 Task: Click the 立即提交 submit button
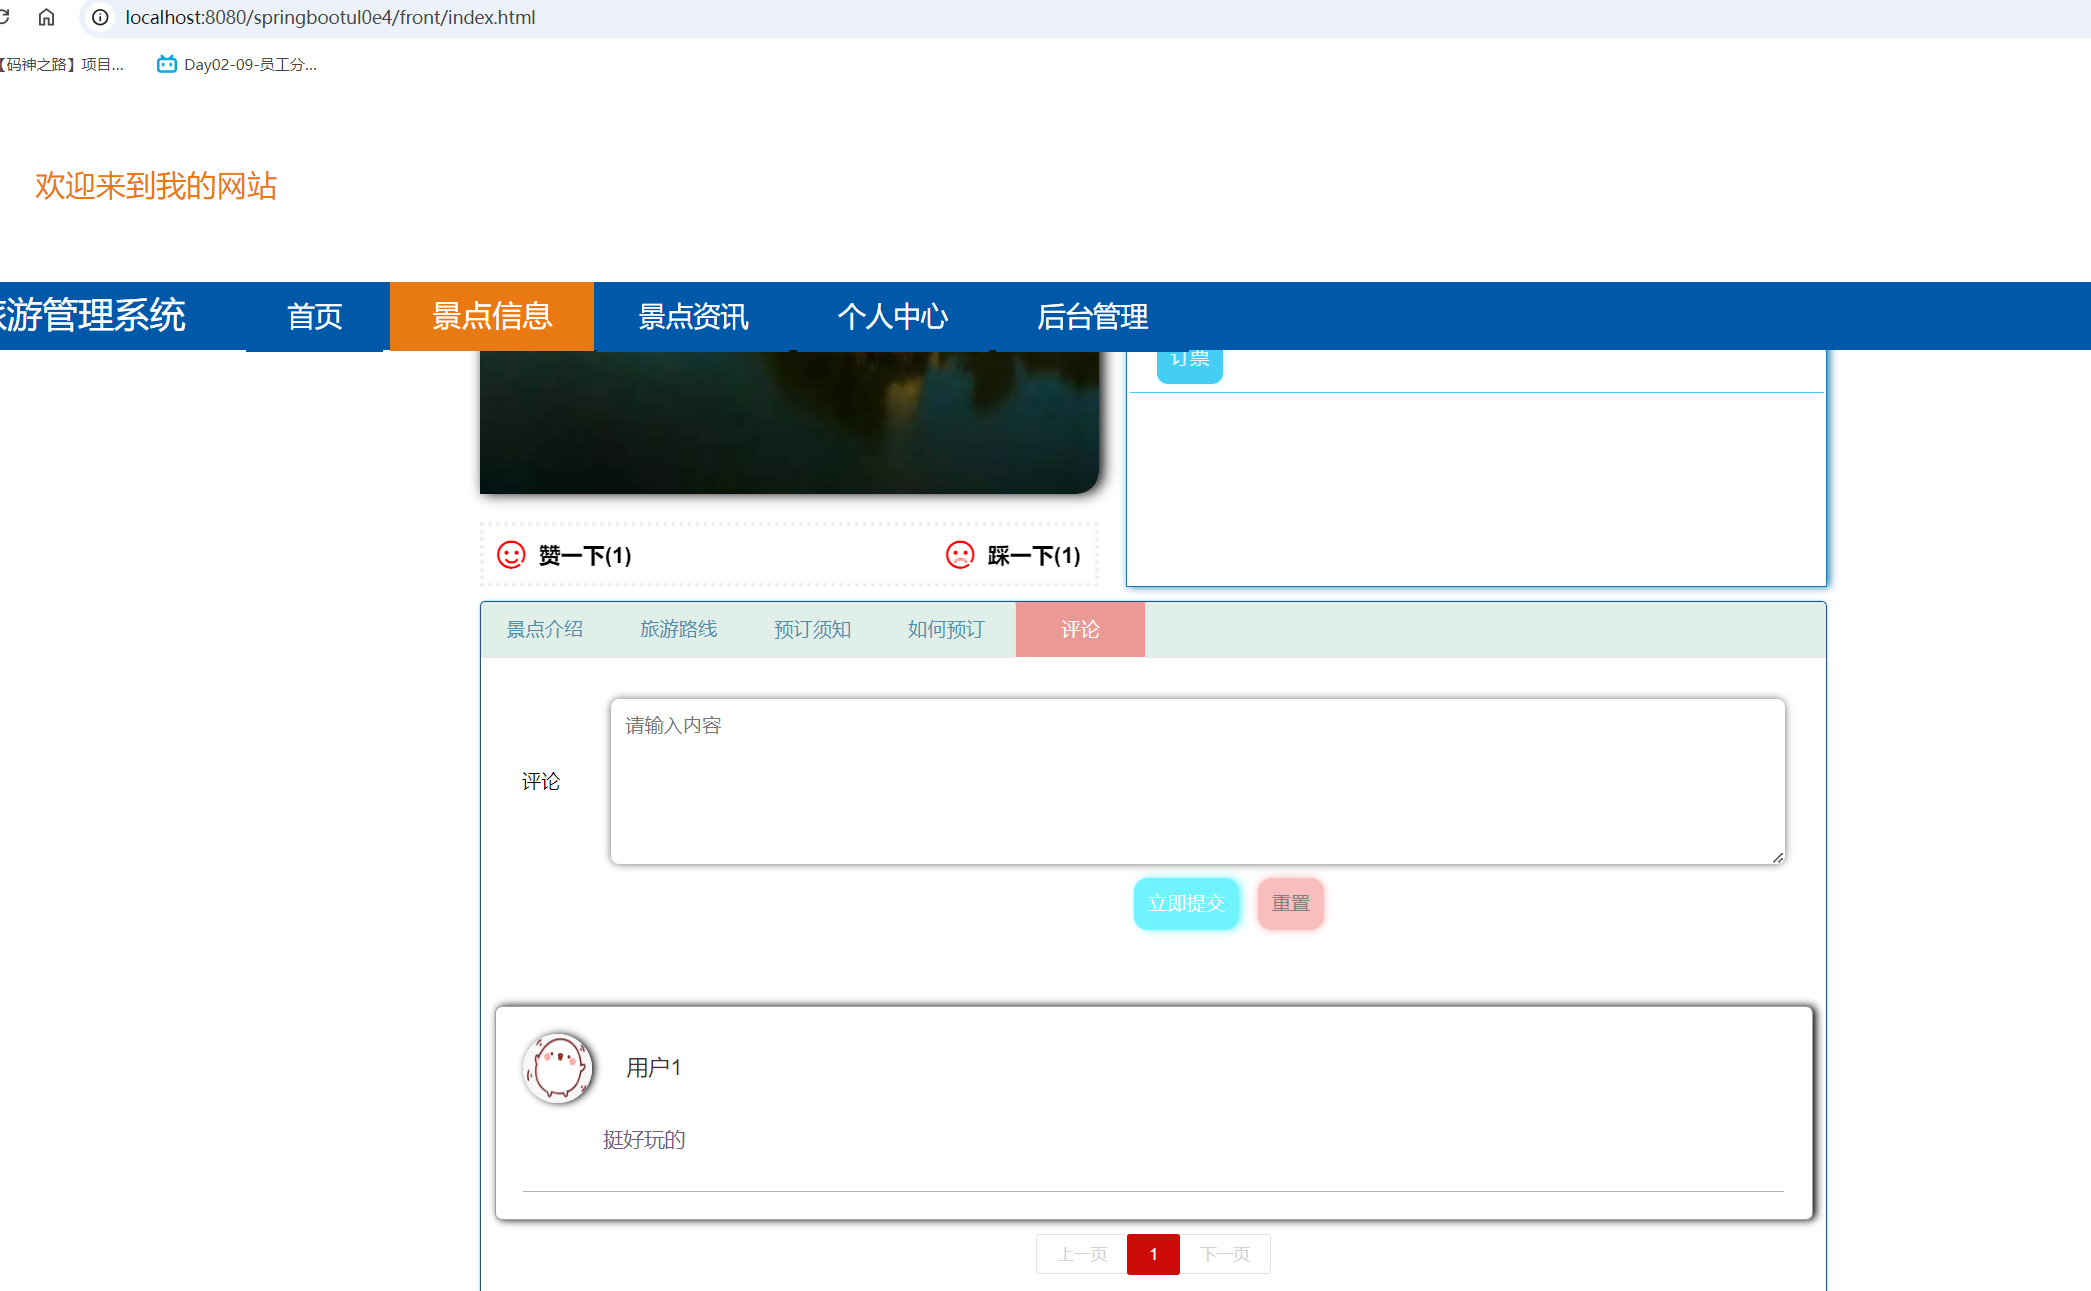click(x=1186, y=903)
